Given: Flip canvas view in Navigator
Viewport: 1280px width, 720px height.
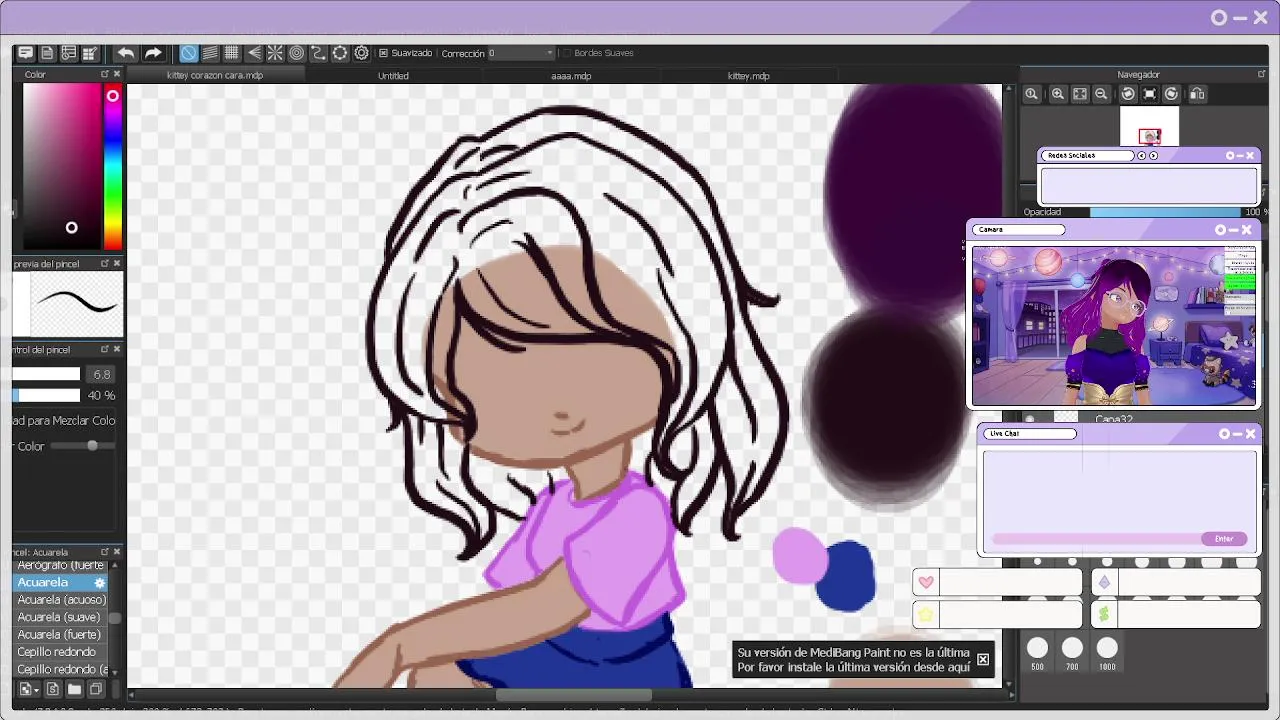Looking at the screenshot, I should (1197, 94).
